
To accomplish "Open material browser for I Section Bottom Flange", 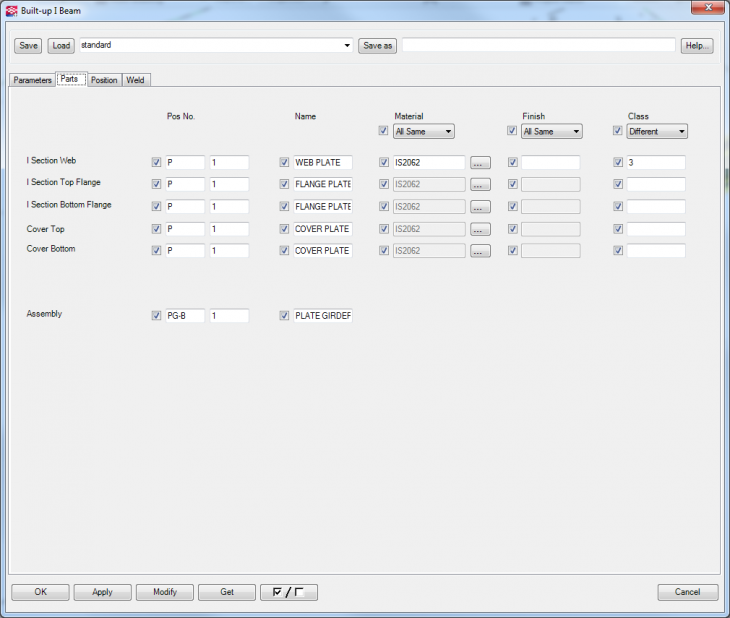I will pos(480,207).
